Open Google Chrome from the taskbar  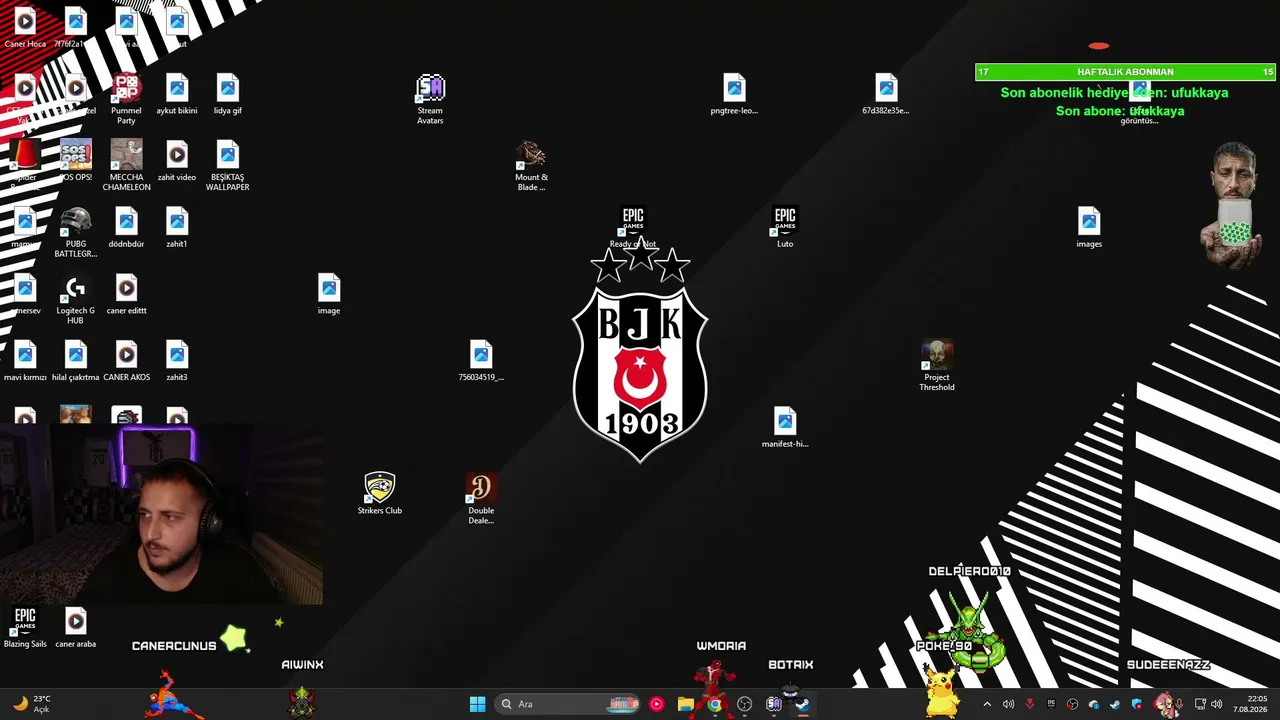pos(714,704)
